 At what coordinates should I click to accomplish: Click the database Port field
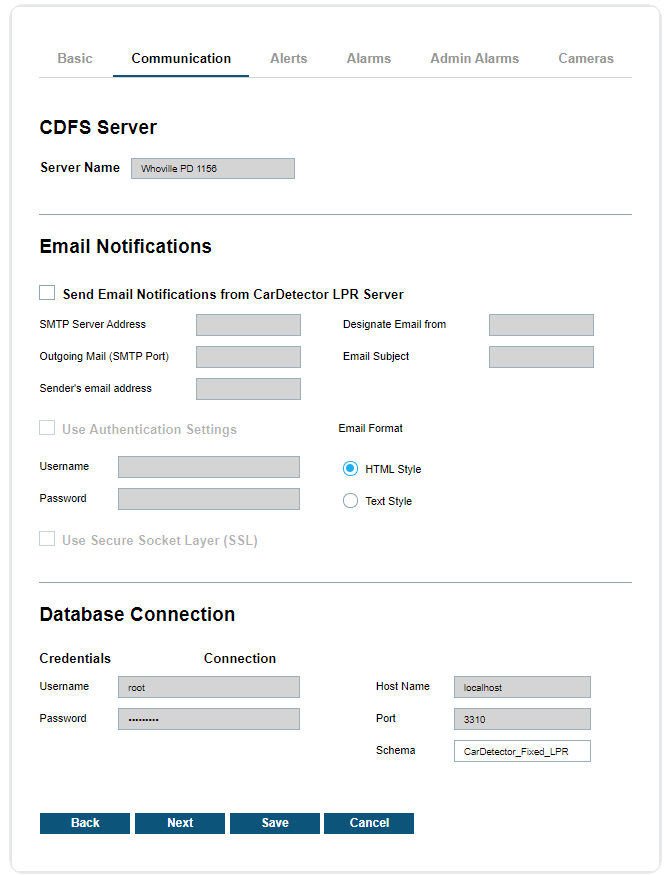click(521, 719)
